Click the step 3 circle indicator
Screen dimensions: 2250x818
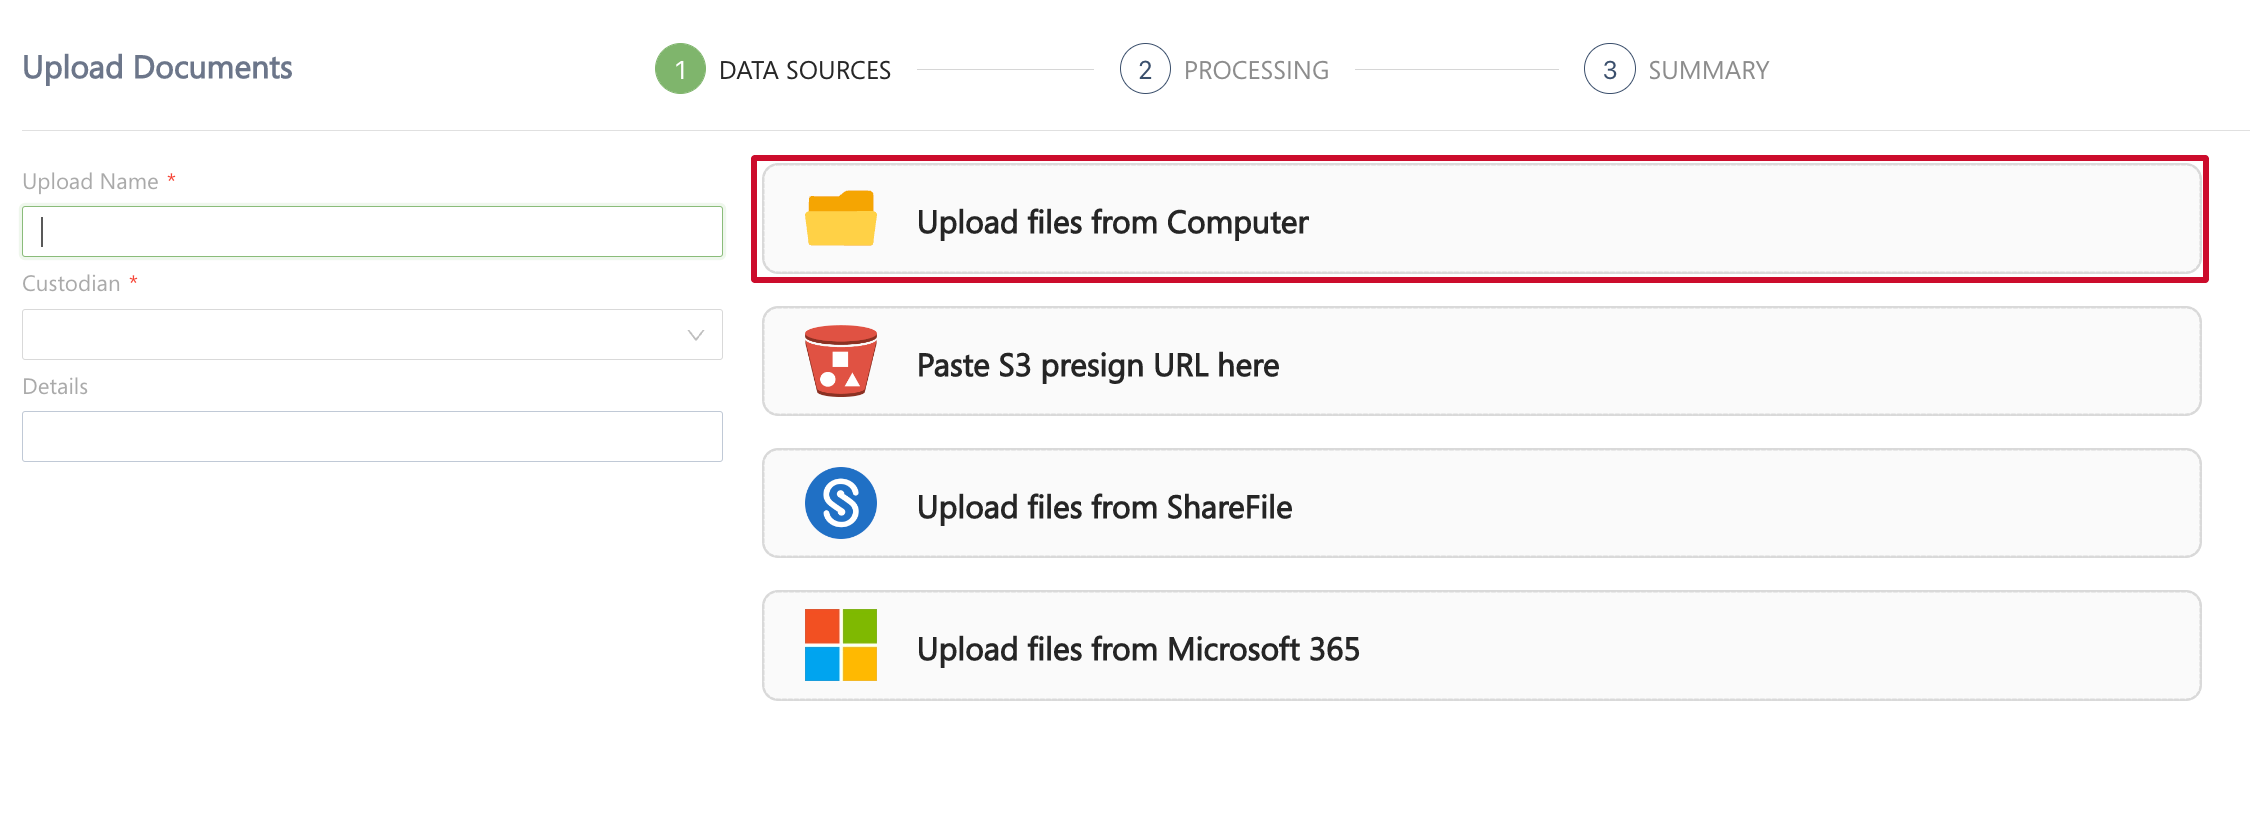point(1609,69)
